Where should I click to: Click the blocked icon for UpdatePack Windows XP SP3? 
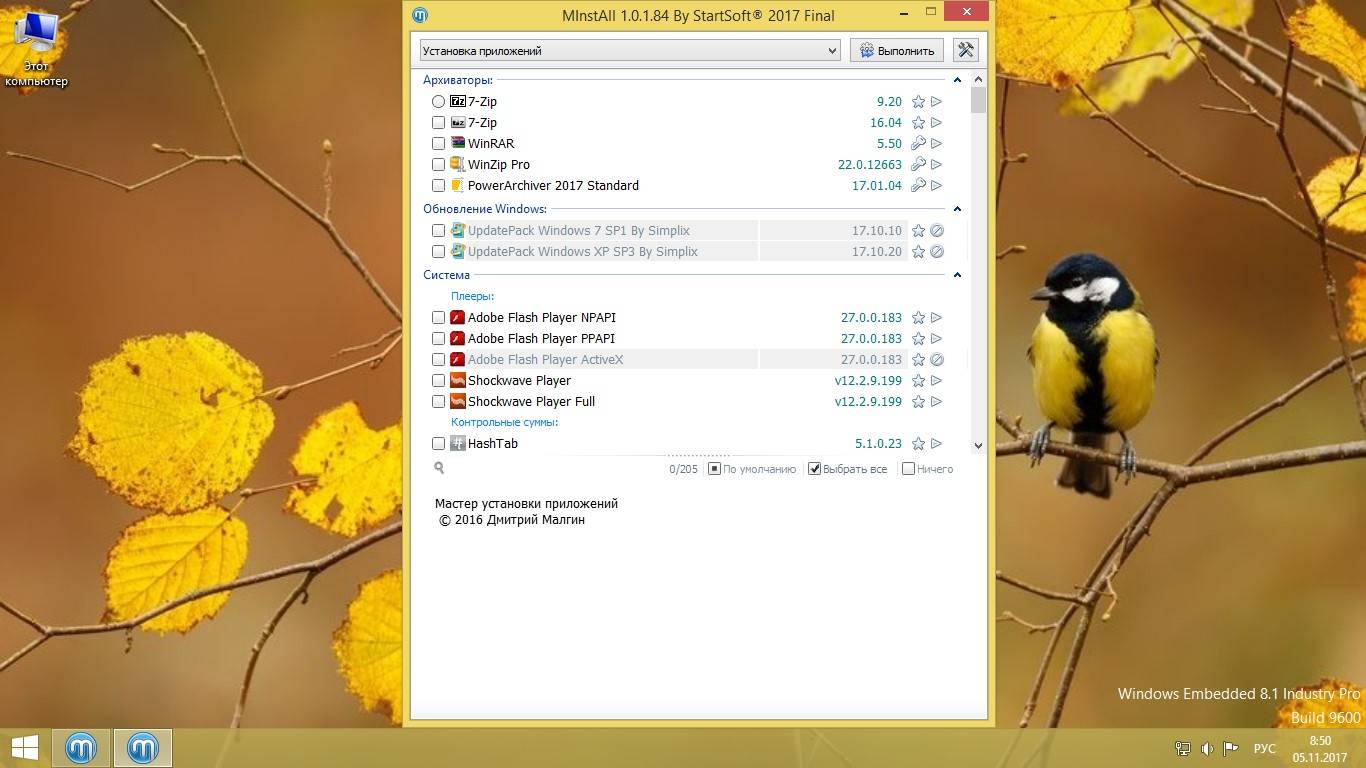click(x=937, y=252)
